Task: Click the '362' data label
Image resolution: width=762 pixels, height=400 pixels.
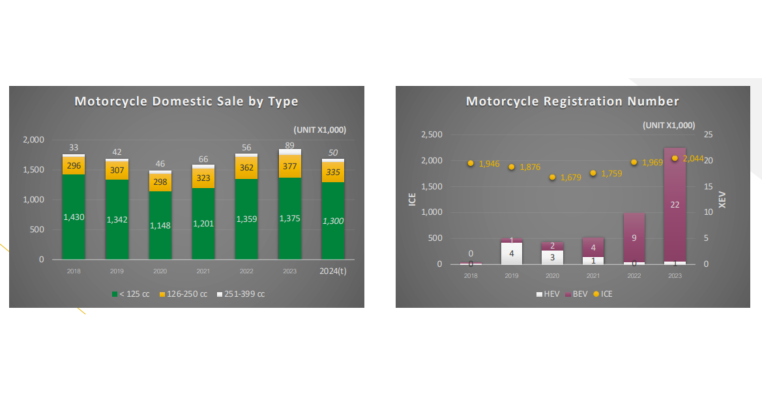Action: (x=246, y=168)
